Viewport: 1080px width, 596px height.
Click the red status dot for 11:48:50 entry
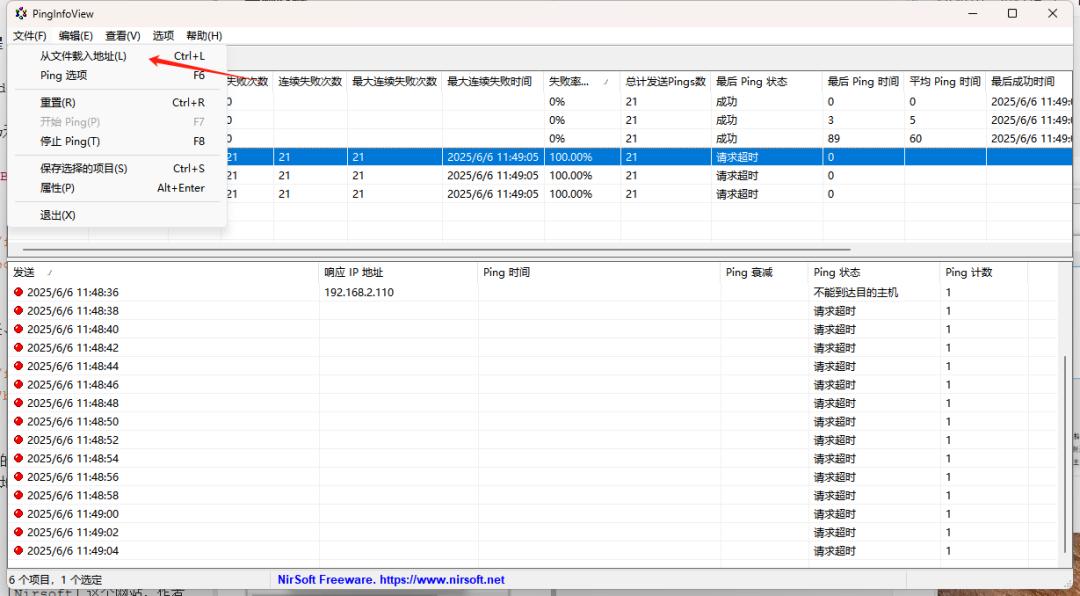coord(19,422)
